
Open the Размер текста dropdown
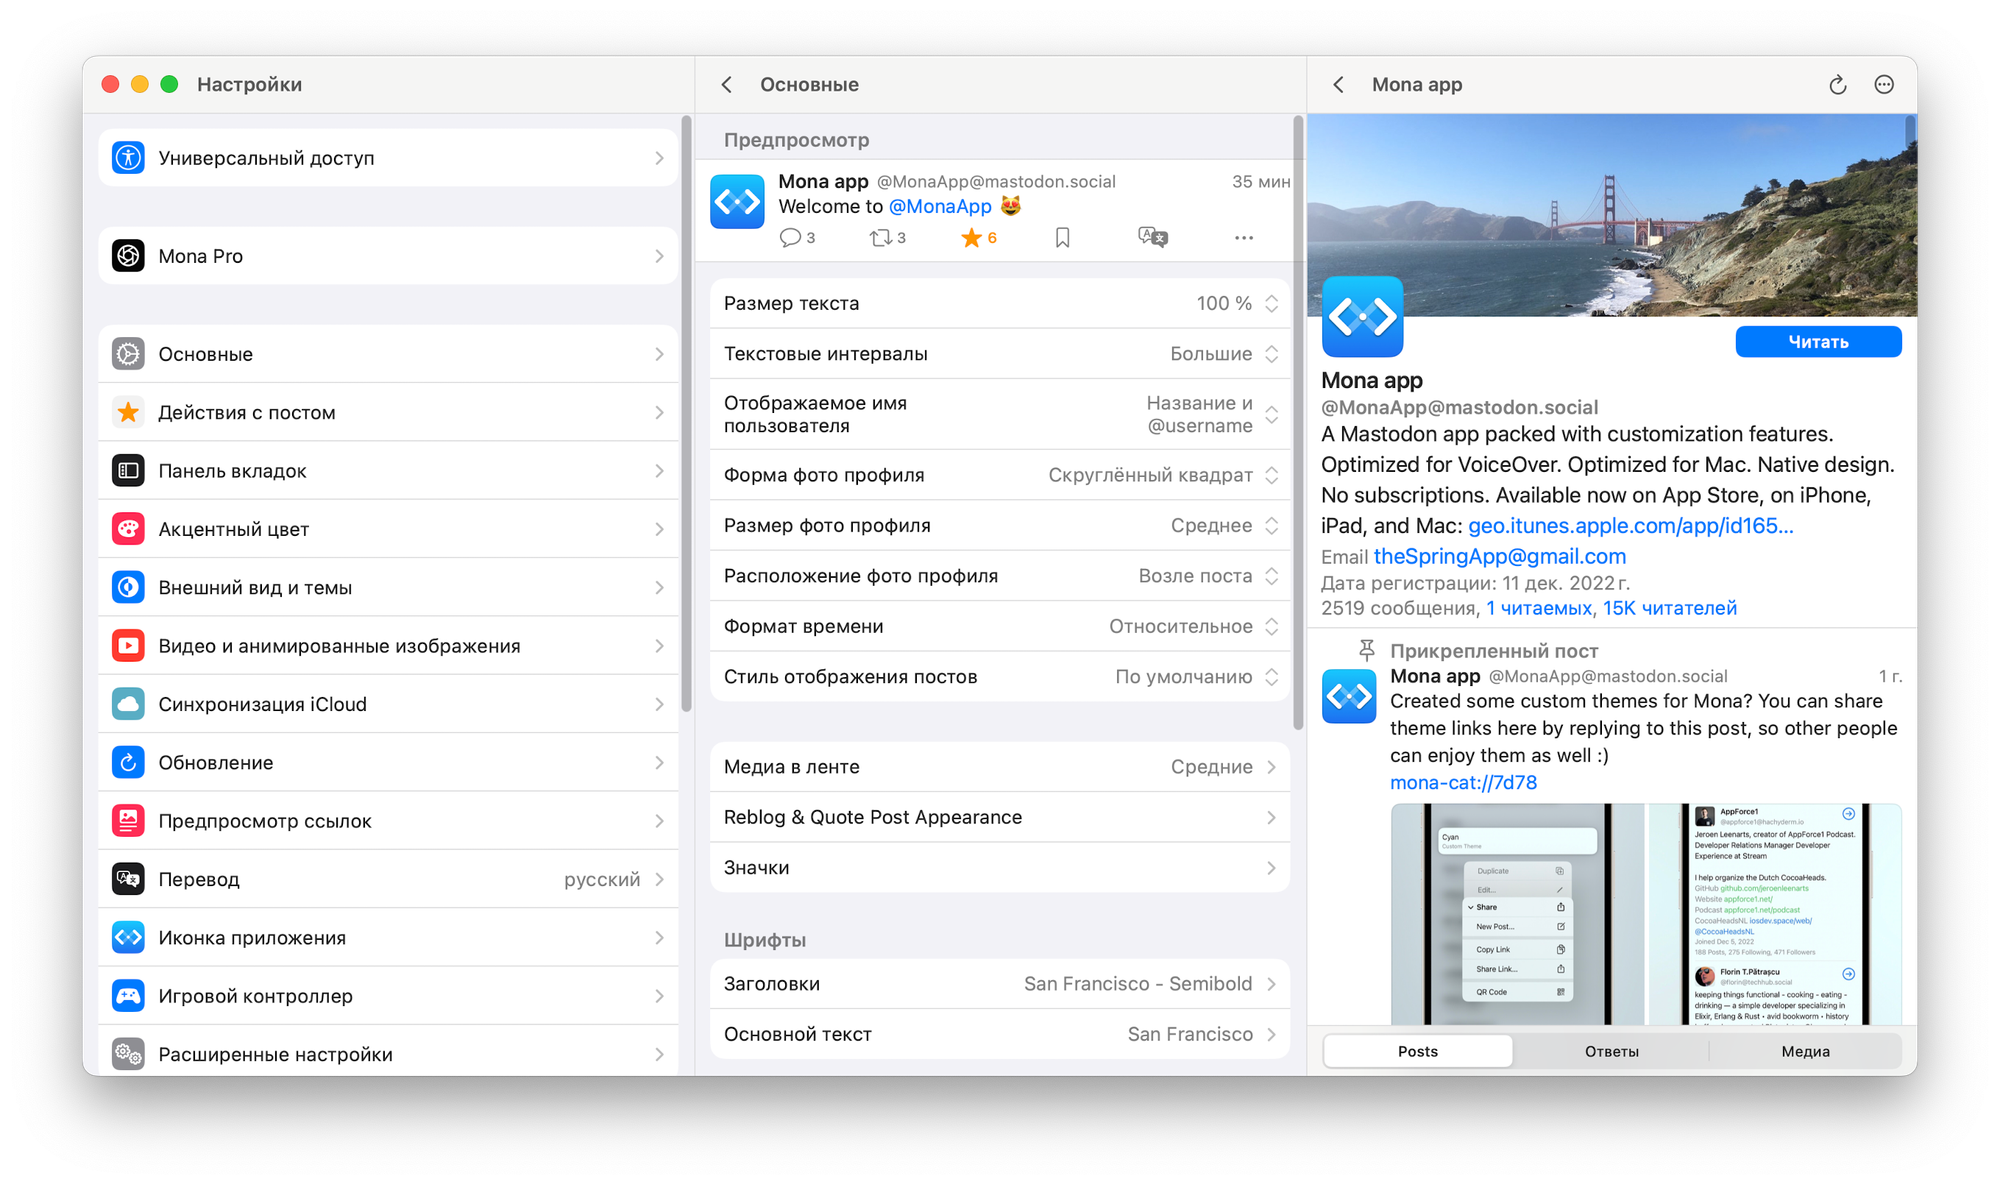pos(1236,303)
